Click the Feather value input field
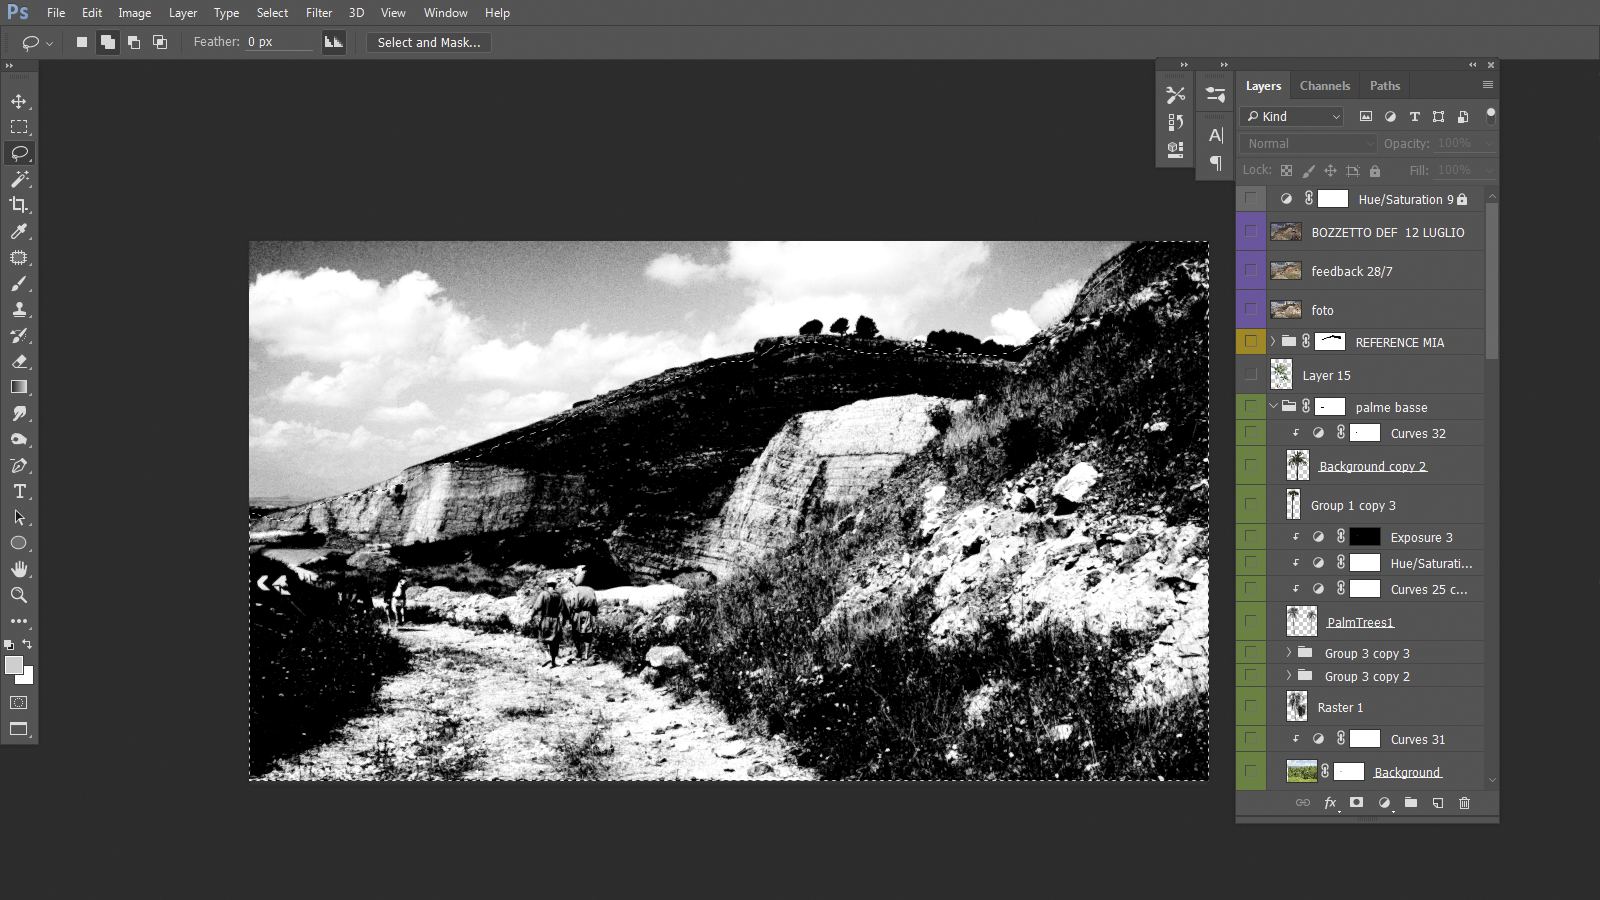The image size is (1600, 900). coord(278,42)
